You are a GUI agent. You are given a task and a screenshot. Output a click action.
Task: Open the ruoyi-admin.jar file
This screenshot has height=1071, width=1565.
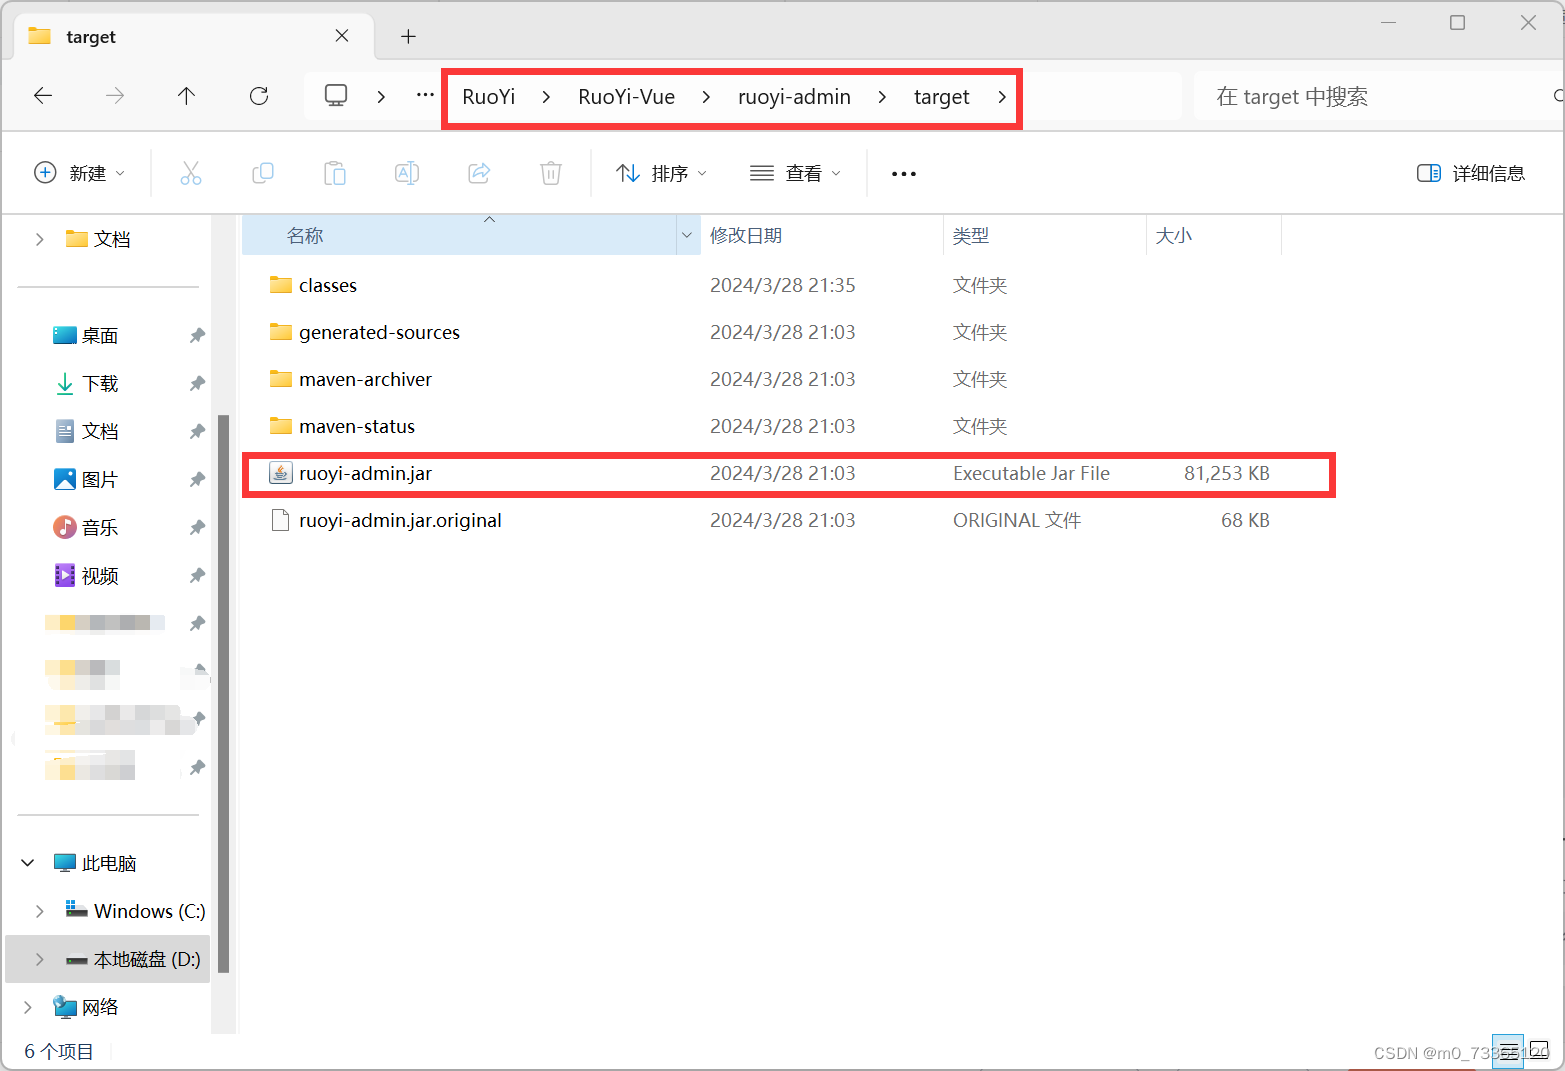(x=366, y=472)
